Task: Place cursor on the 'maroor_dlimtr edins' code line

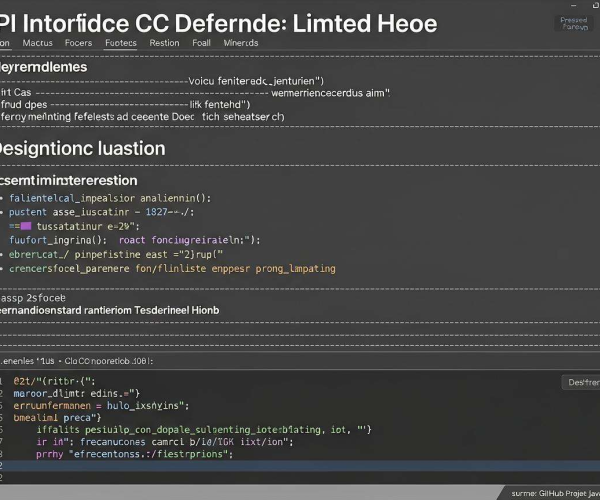Action: 77,393
